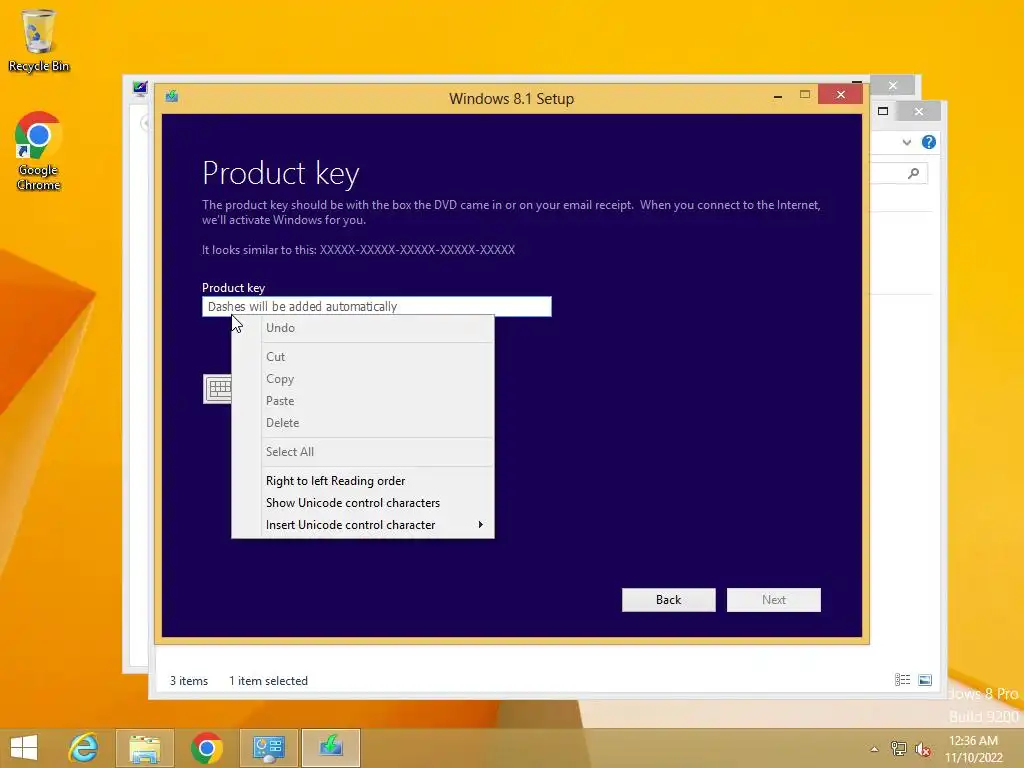Open Google Chrome from the taskbar

[206, 748]
